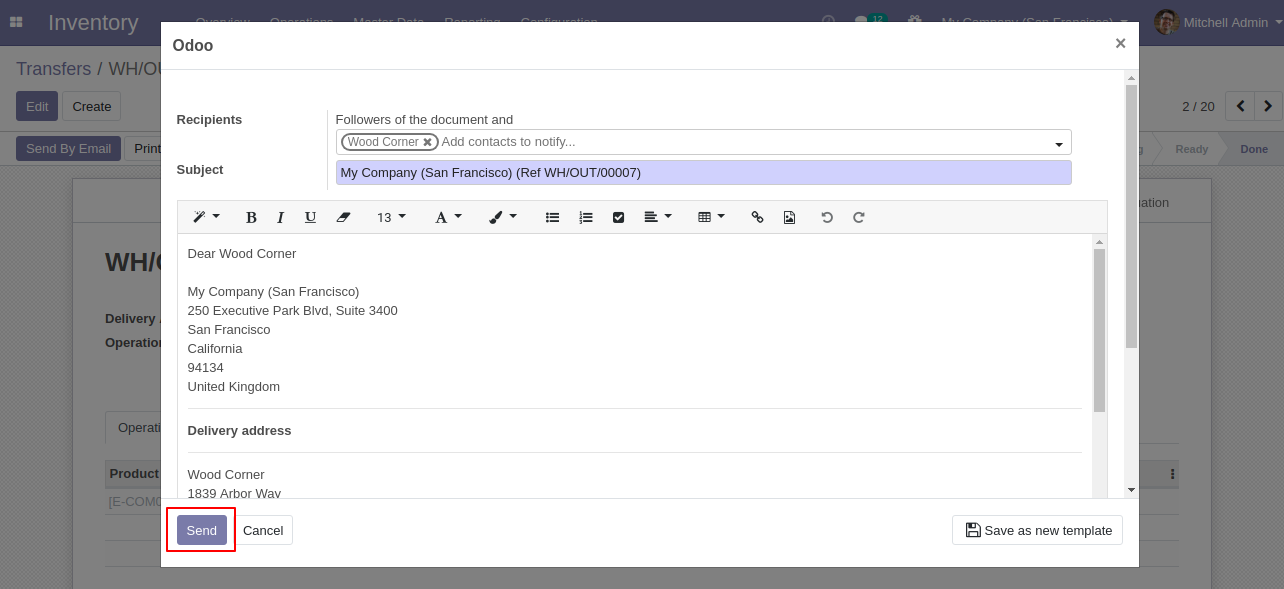The image size is (1284, 589).
Task: Close the Odoo dialog
Action: tap(1120, 43)
